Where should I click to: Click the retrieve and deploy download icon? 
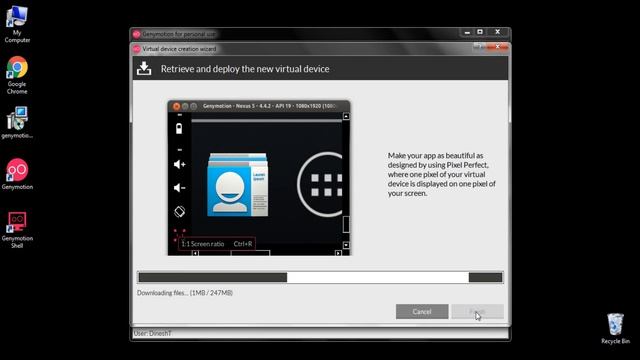click(x=144, y=68)
